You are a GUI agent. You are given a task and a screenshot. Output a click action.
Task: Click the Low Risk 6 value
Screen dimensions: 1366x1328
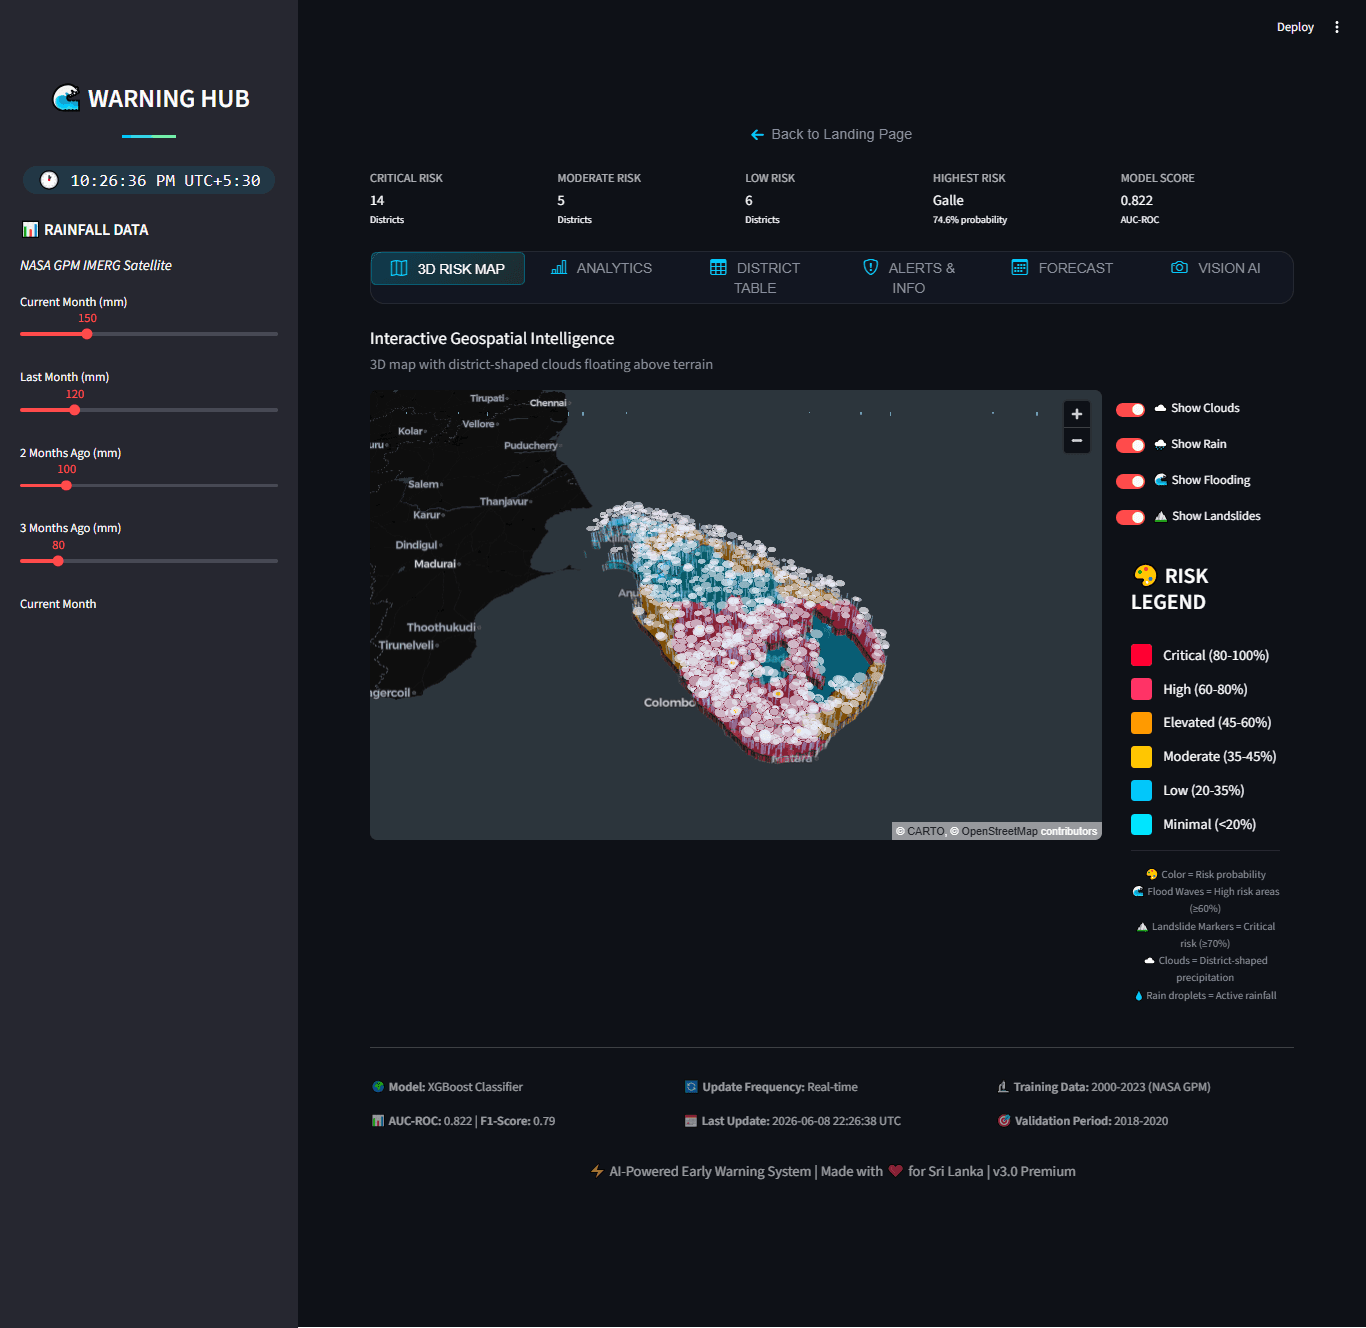point(749,200)
